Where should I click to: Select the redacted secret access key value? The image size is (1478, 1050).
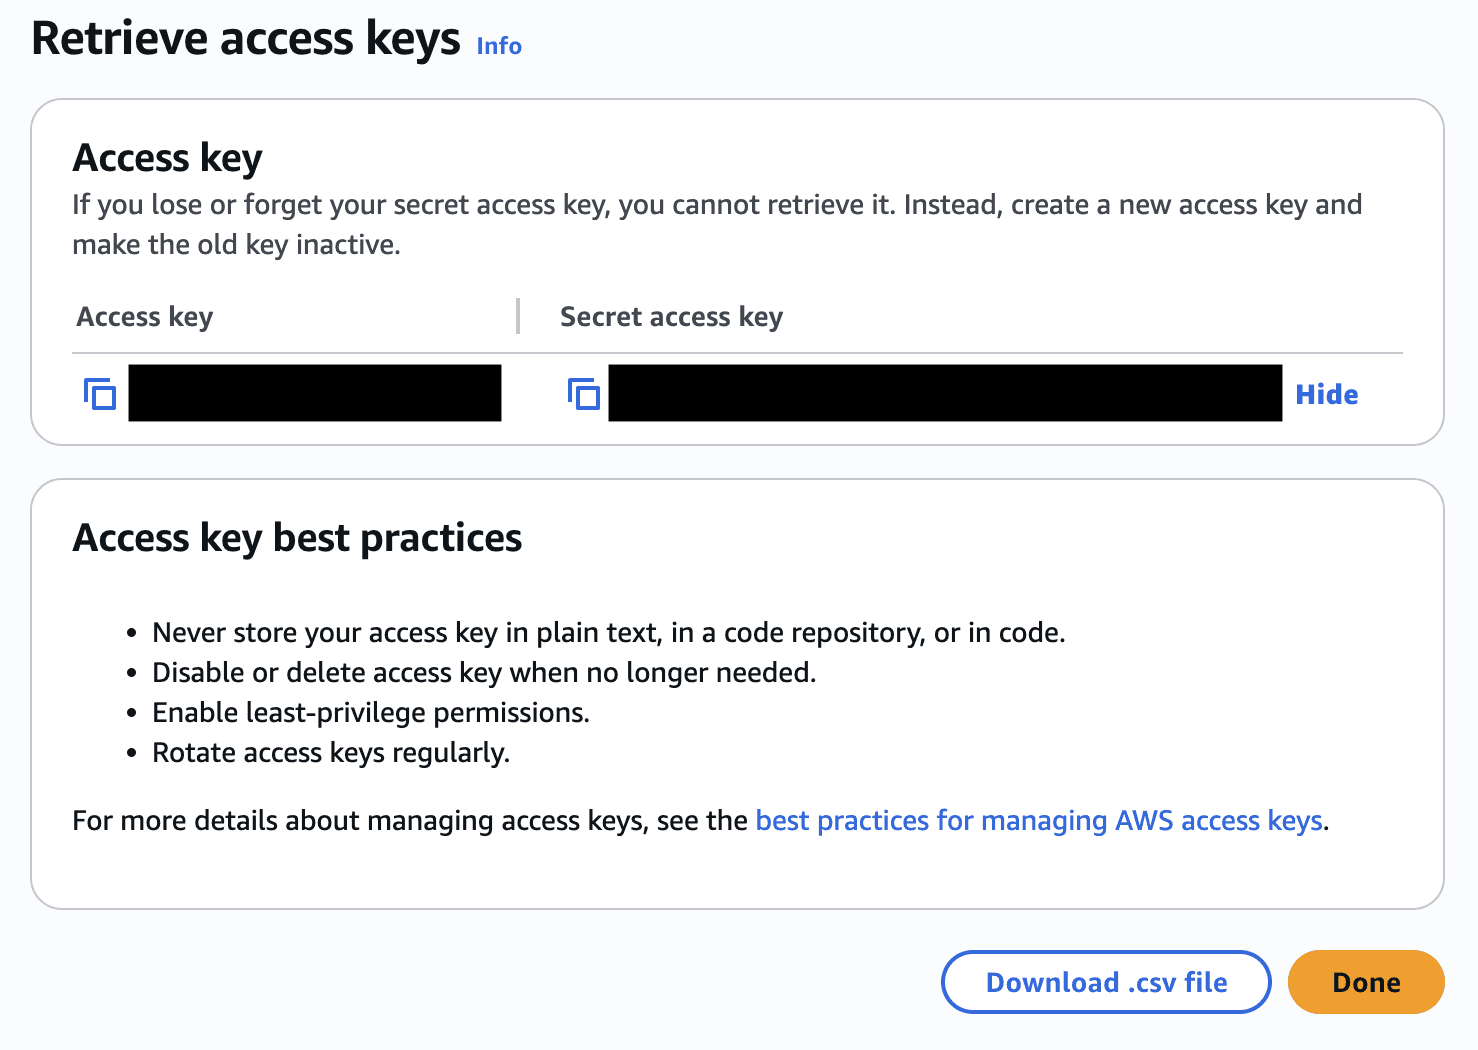click(x=945, y=393)
